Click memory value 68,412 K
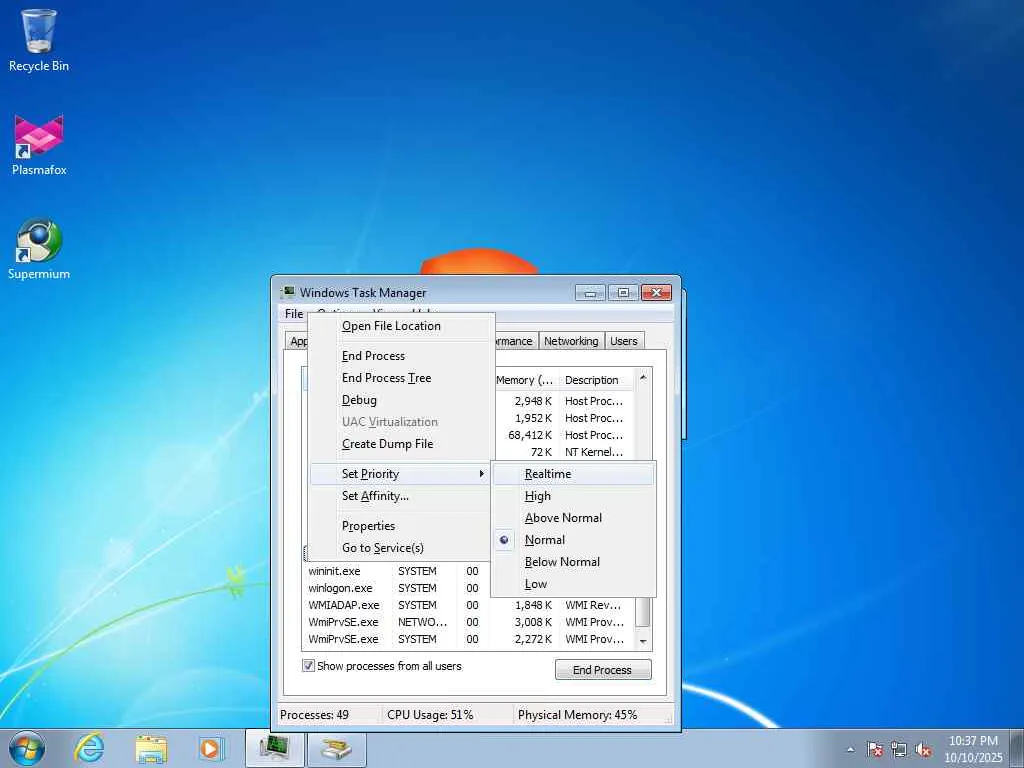1024x768 pixels. pyautogui.click(x=530, y=435)
